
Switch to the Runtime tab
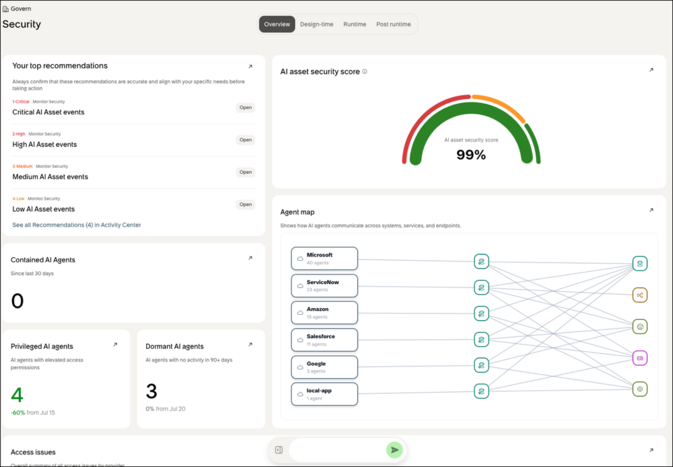(x=355, y=24)
